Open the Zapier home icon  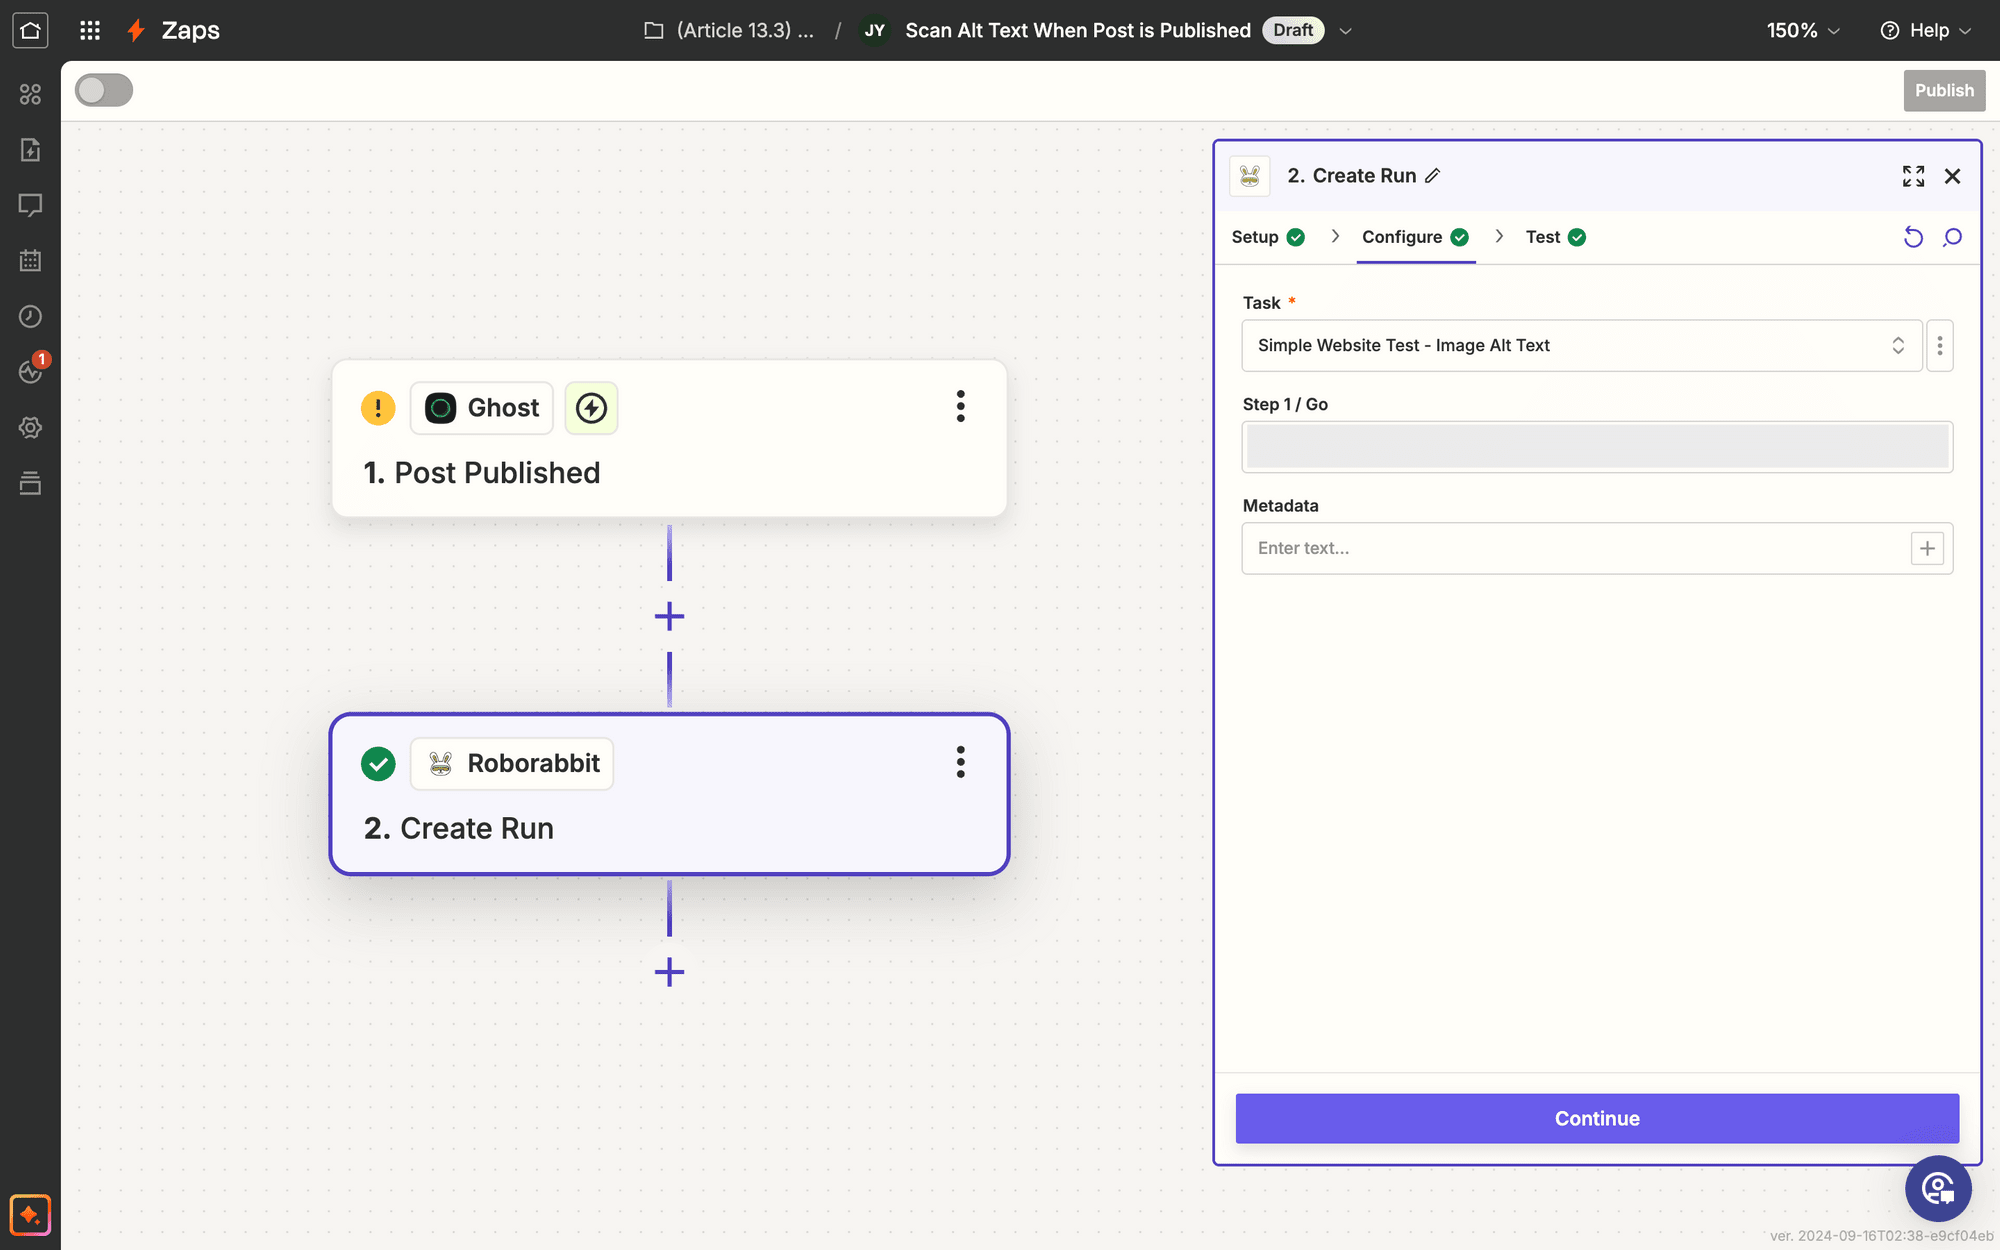point(30,30)
